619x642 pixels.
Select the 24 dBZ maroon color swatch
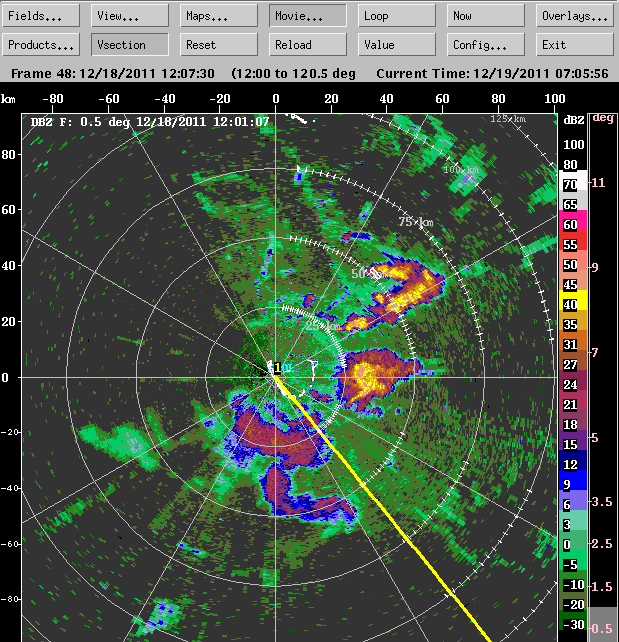[x=573, y=380]
